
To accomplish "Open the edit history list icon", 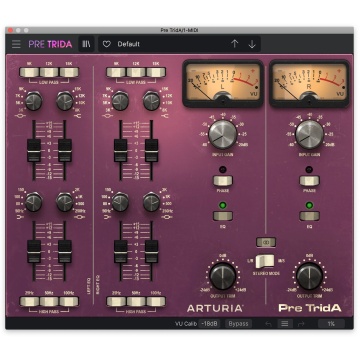I will pos(285,324).
